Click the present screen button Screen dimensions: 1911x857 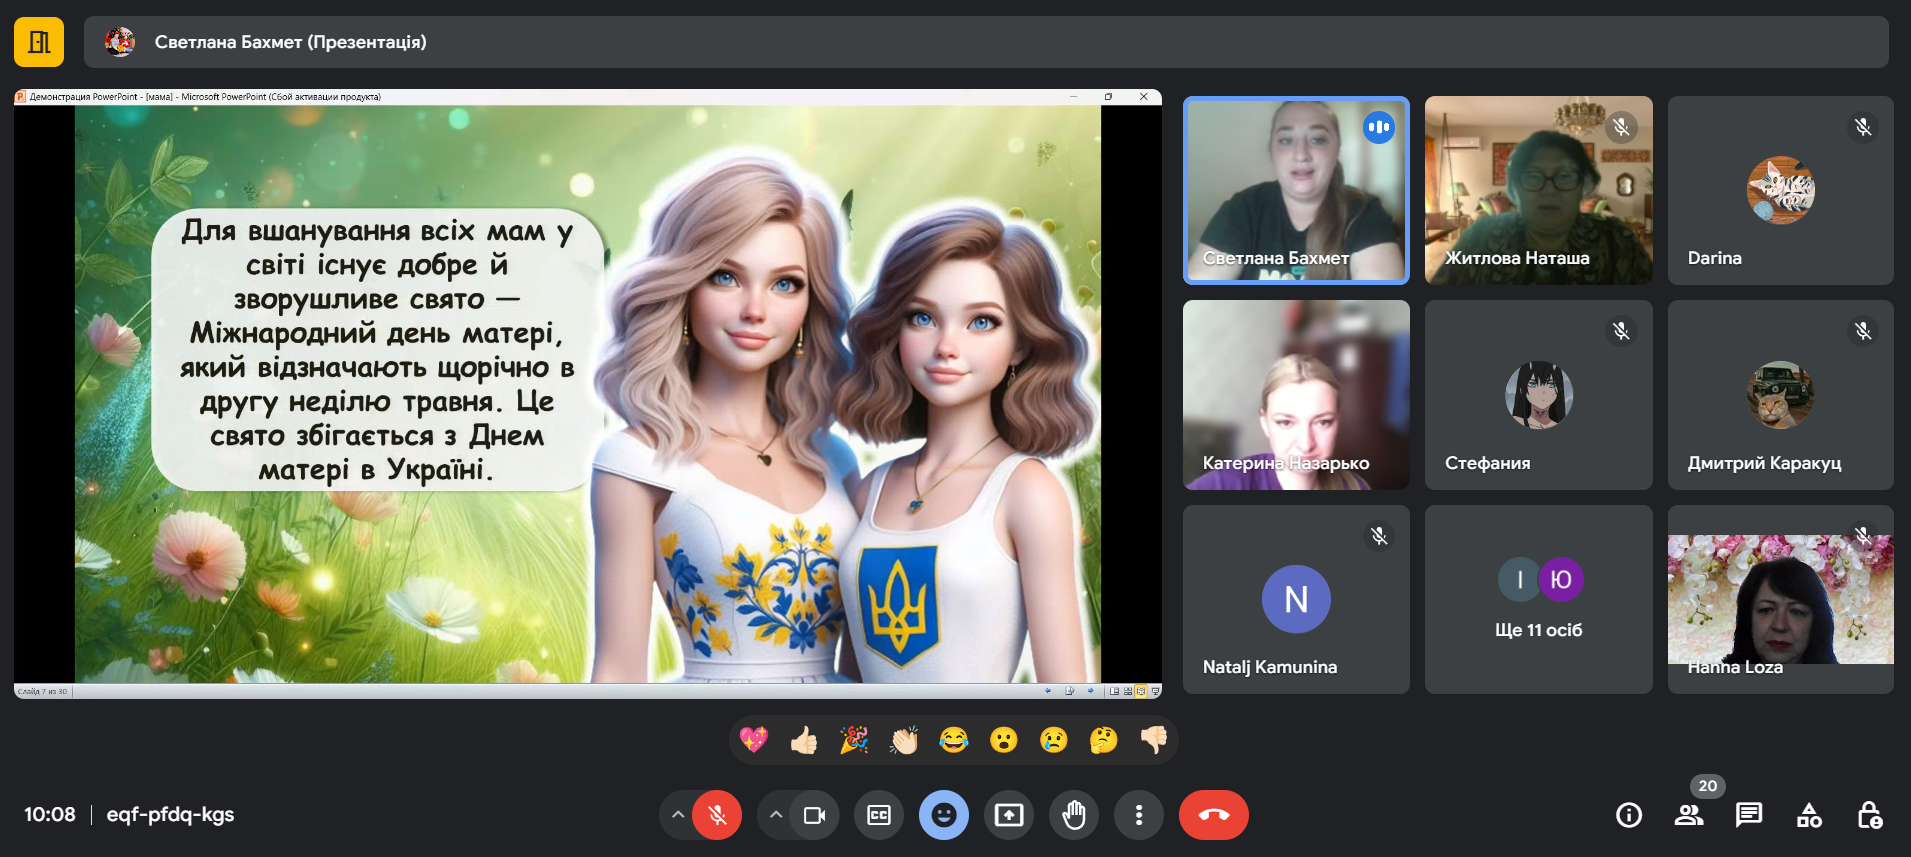click(x=1009, y=815)
